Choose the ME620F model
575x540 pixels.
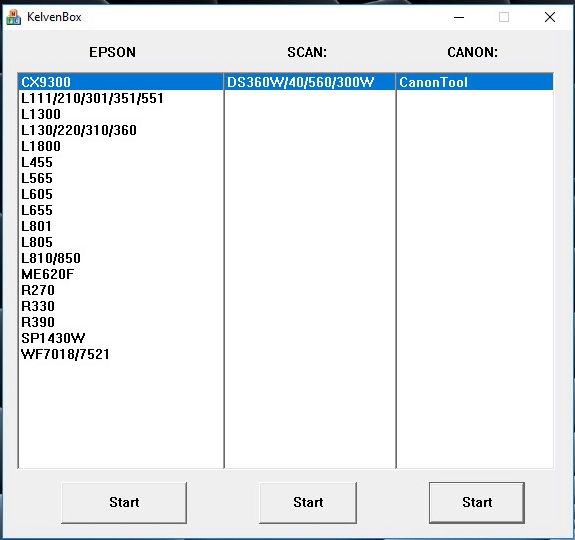[x=121, y=274]
